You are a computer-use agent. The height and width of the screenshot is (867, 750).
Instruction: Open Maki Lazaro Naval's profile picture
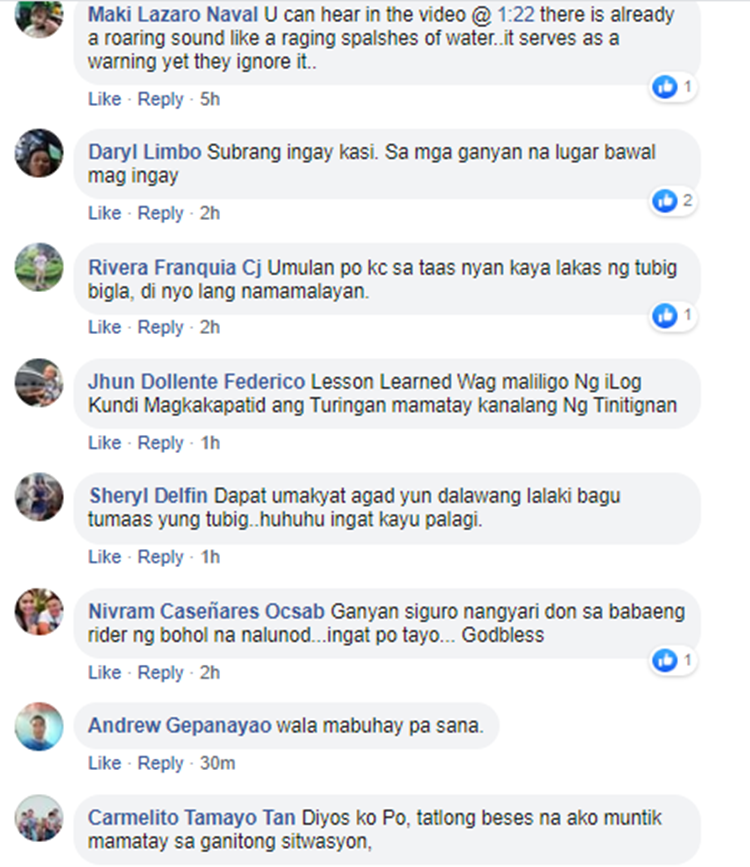pyautogui.click(x=39, y=17)
